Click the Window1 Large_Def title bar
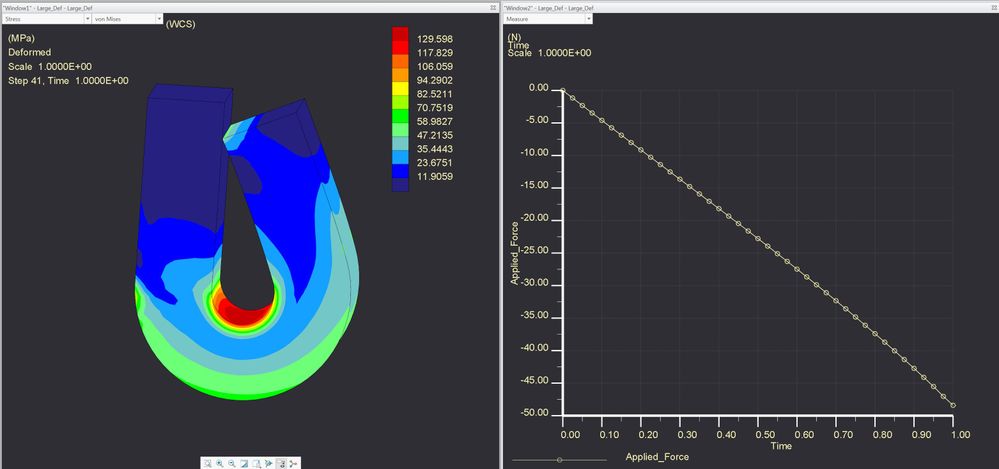The image size is (999, 469). (x=248, y=7)
